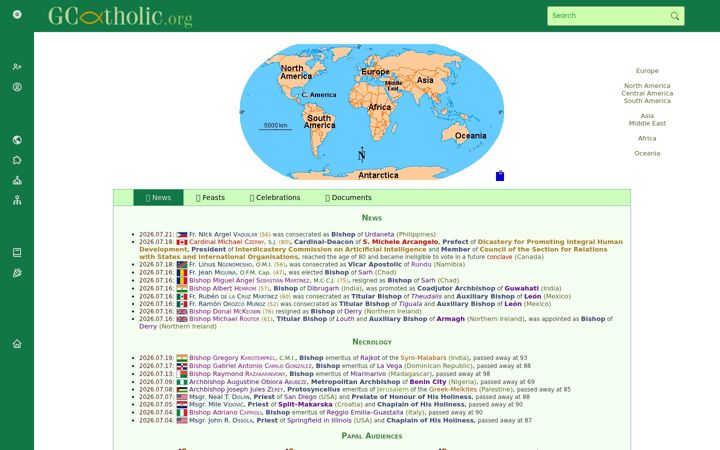
Task: Open the Africa link in region list
Action: [x=647, y=138]
